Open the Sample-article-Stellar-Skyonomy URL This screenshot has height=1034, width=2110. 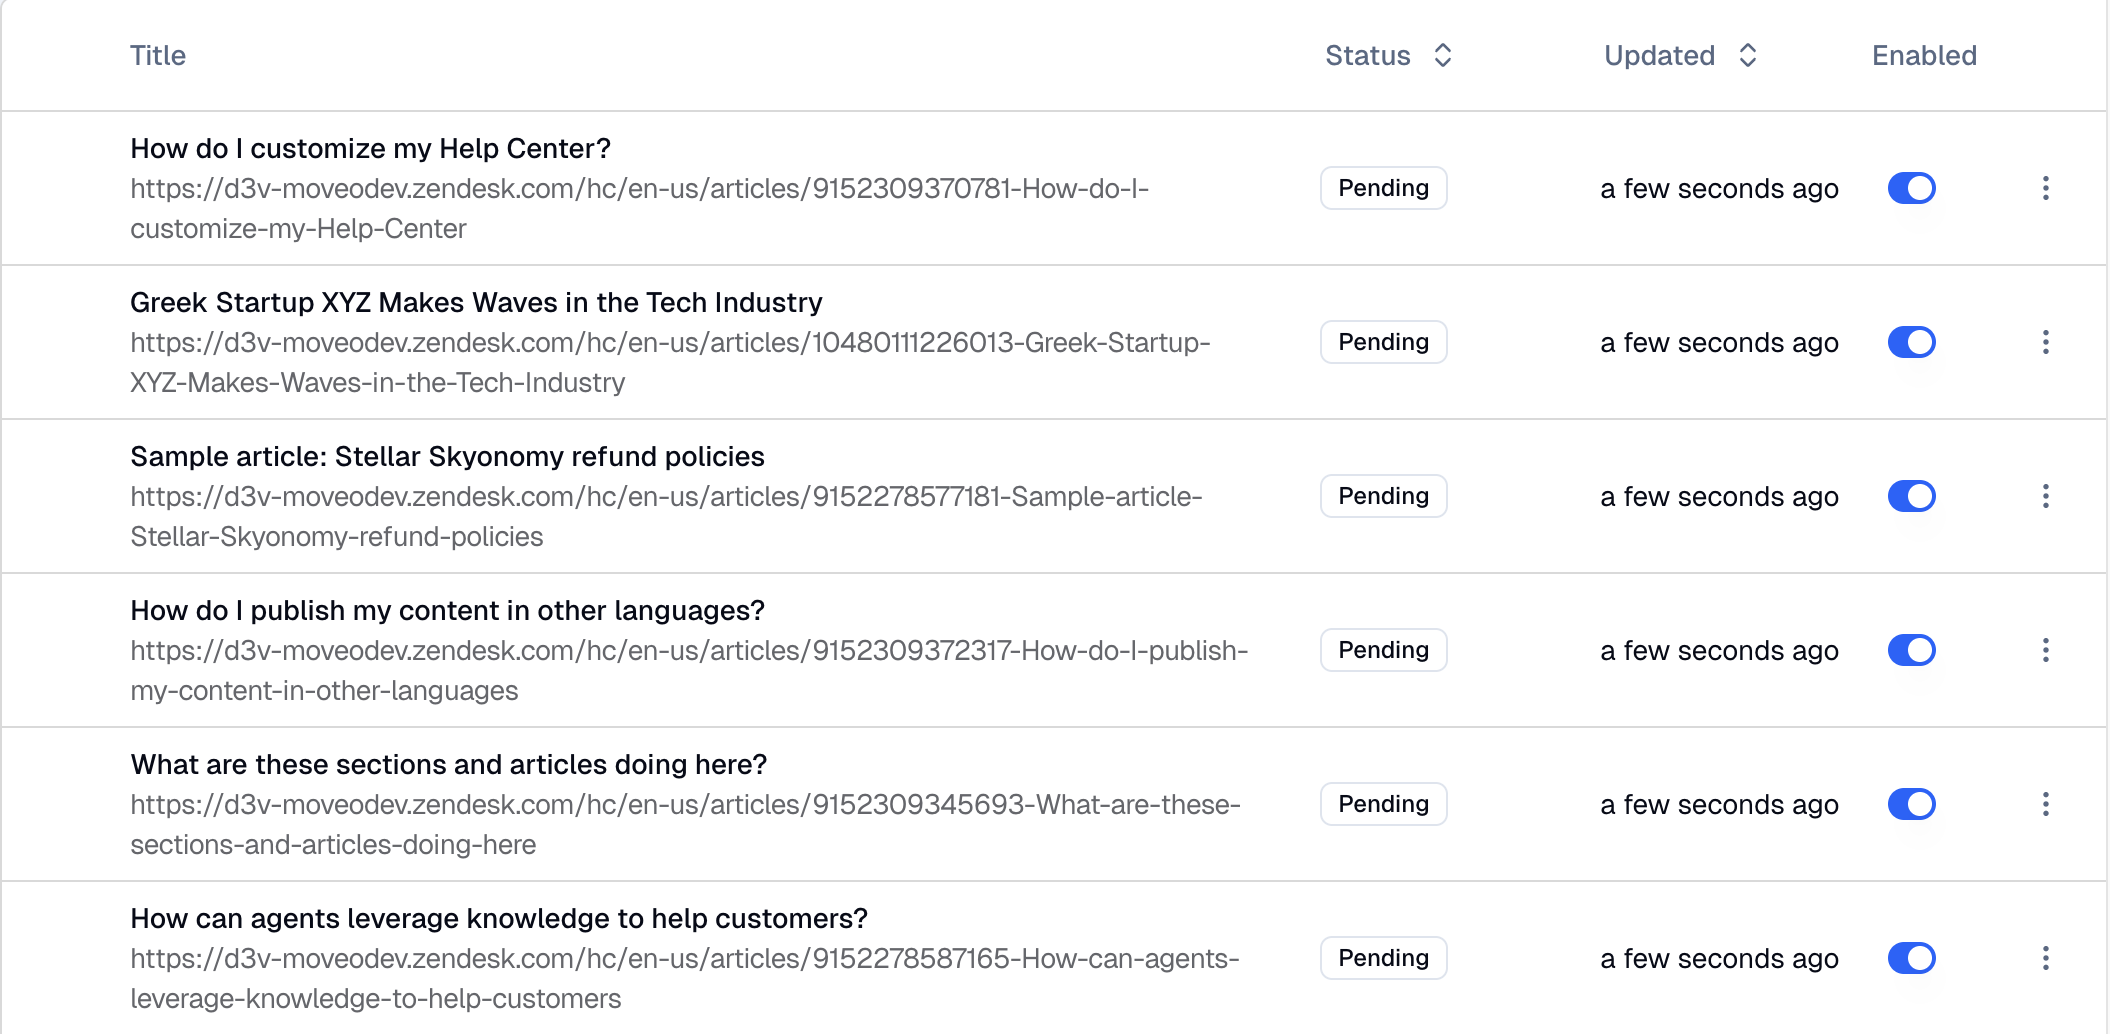tap(666, 516)
